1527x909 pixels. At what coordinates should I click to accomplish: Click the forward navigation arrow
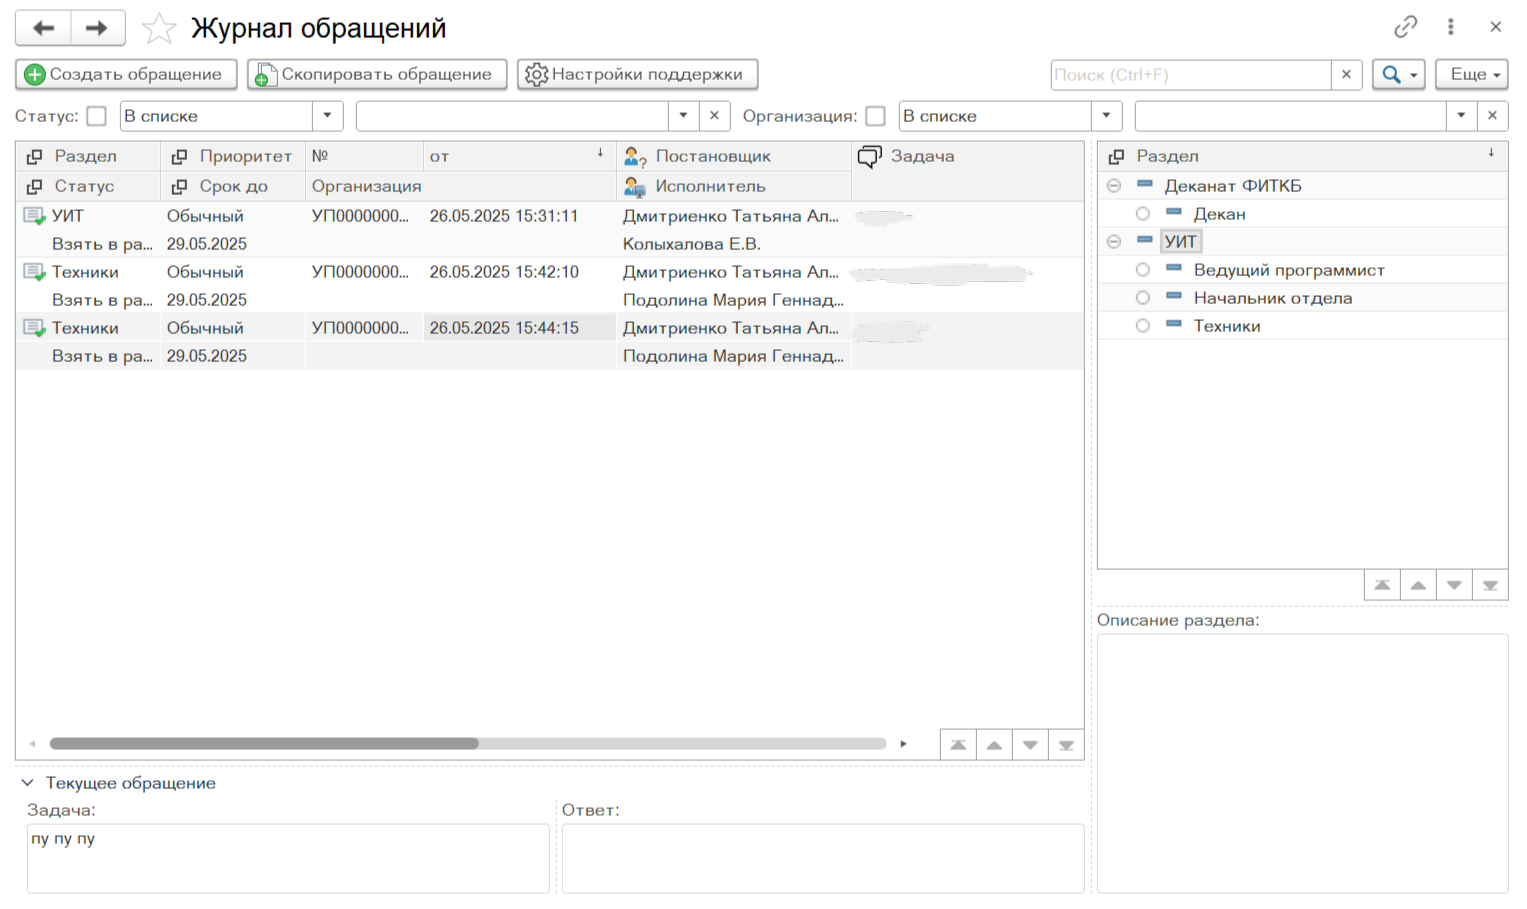[97, 28]
